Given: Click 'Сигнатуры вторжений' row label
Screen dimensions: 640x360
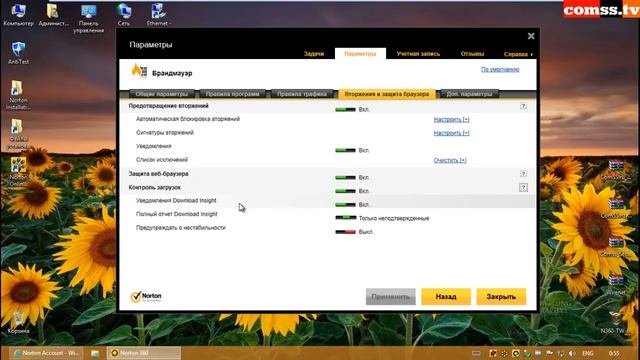Looking at the screenshot, I should [164, 133].
